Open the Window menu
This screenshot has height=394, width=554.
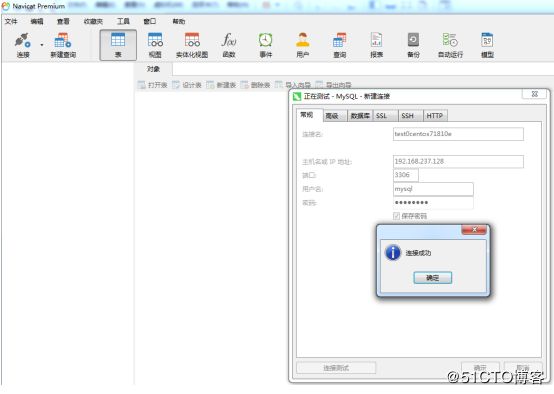pos(149,22)
